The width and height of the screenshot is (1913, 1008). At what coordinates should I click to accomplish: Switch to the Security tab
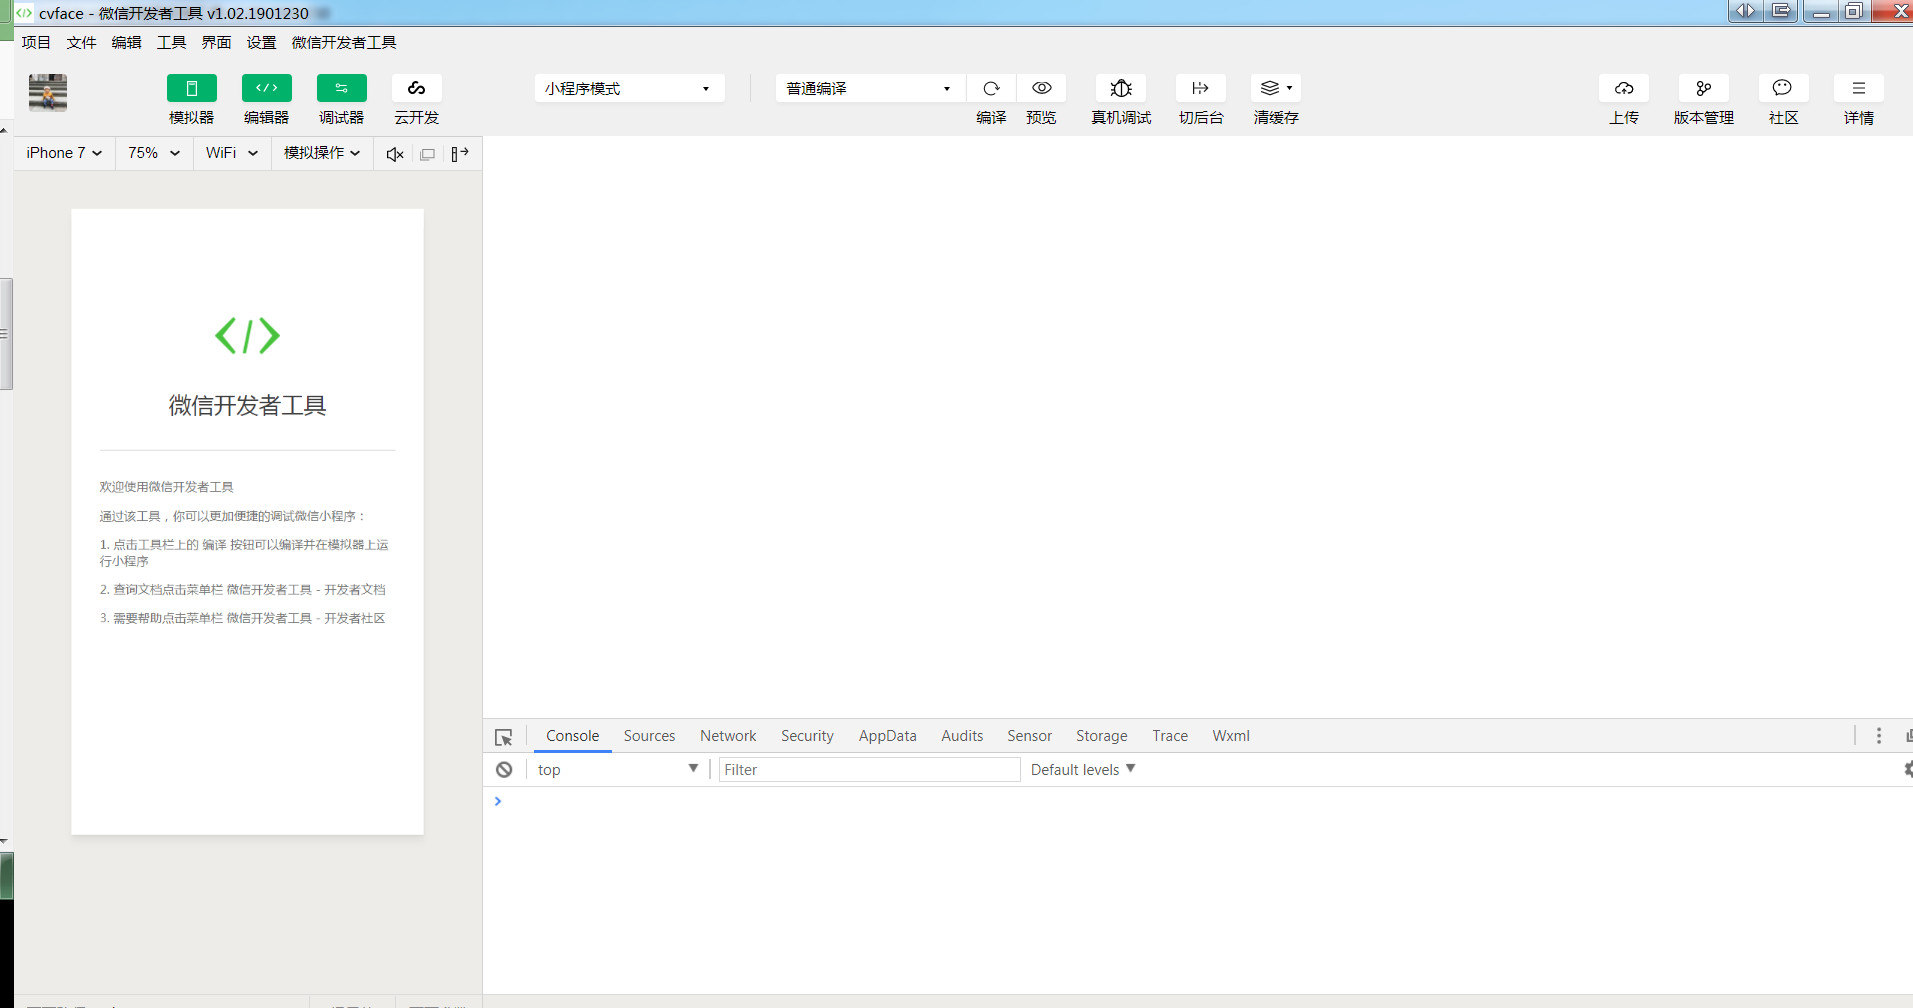[807, 736]
